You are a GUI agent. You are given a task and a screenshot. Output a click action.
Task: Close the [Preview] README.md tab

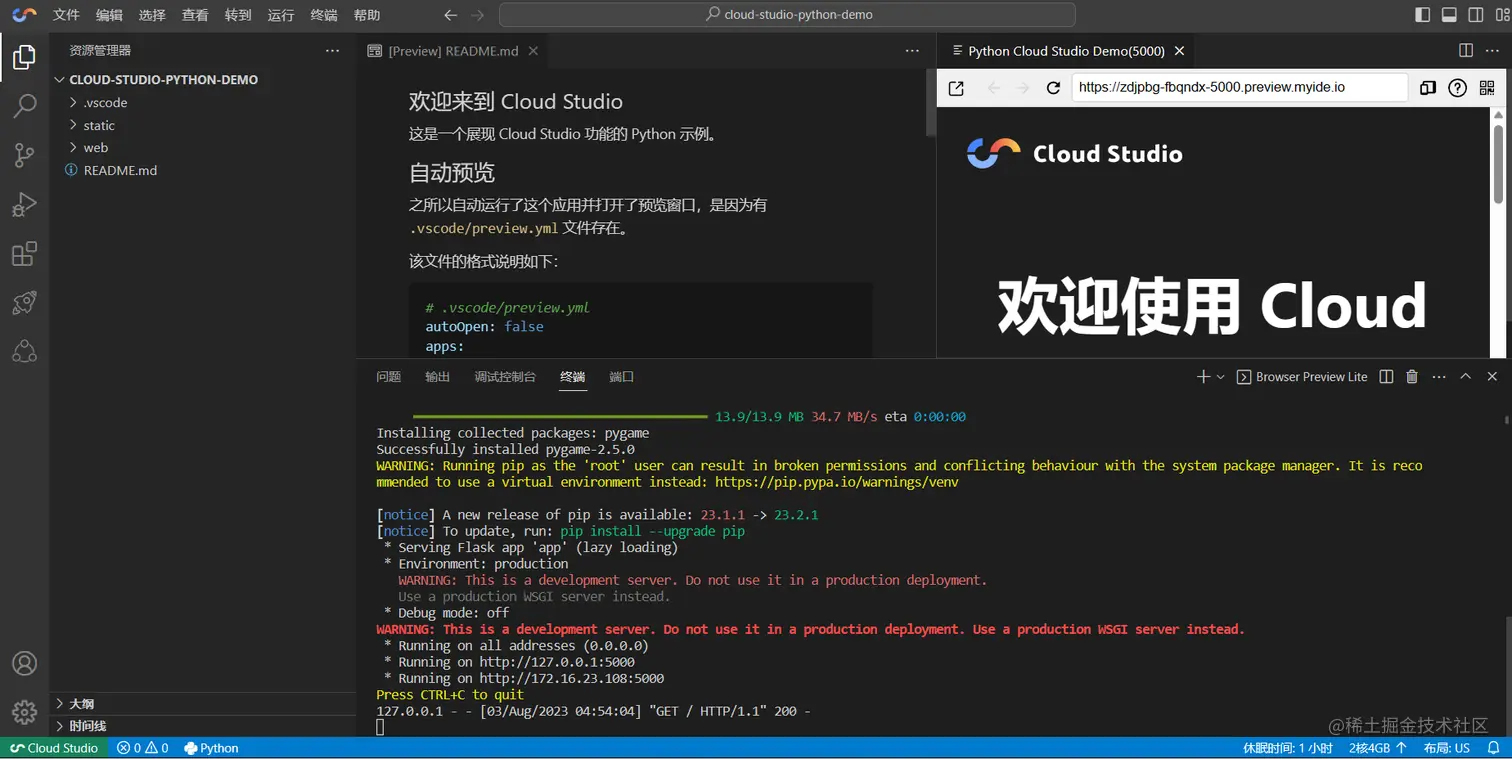[533, 51]
